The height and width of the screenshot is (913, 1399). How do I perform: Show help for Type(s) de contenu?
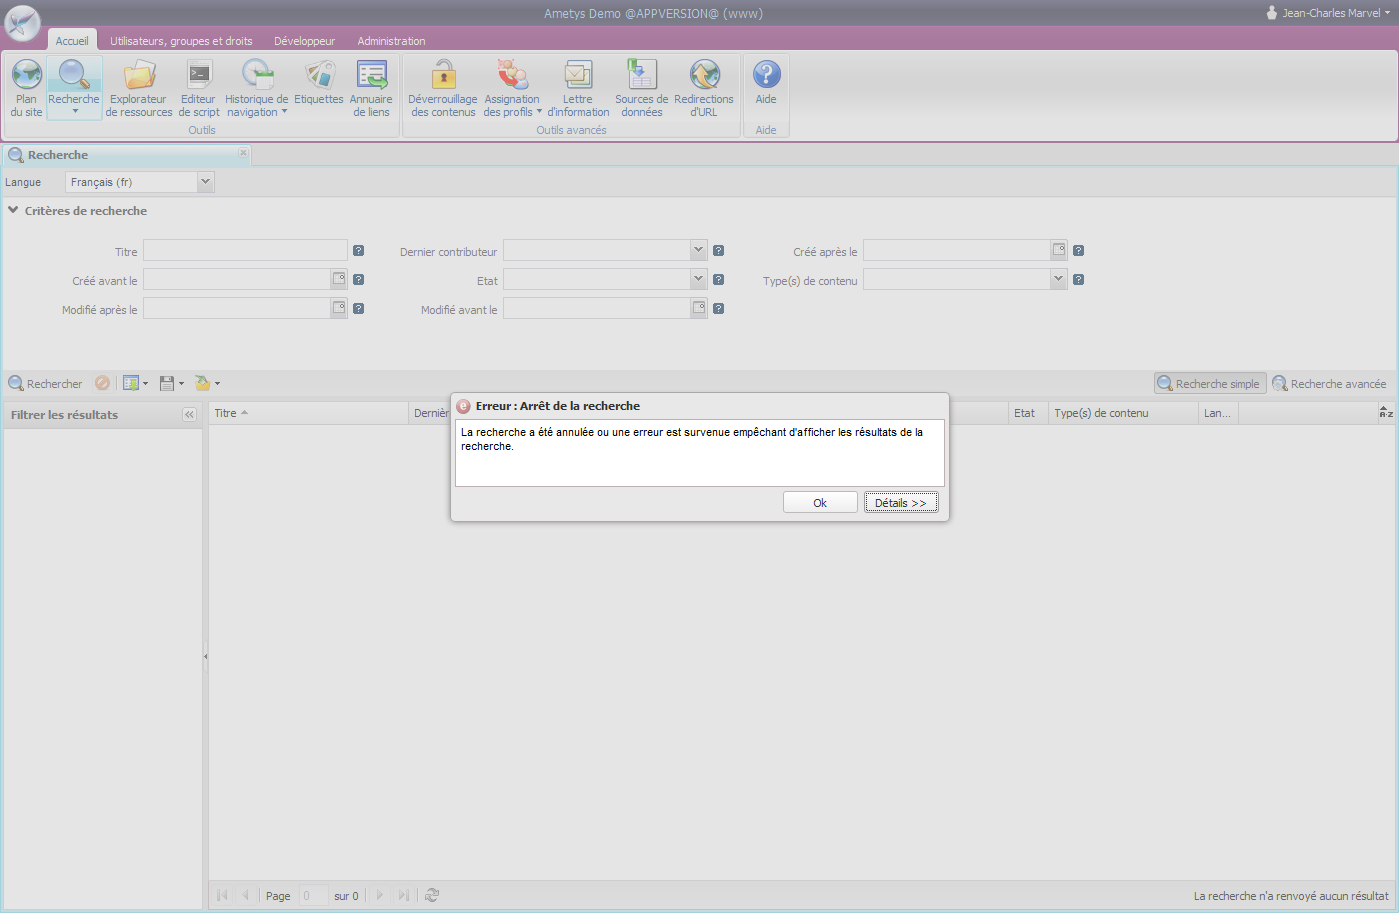pyautogui.click(x=1078, y=280)
